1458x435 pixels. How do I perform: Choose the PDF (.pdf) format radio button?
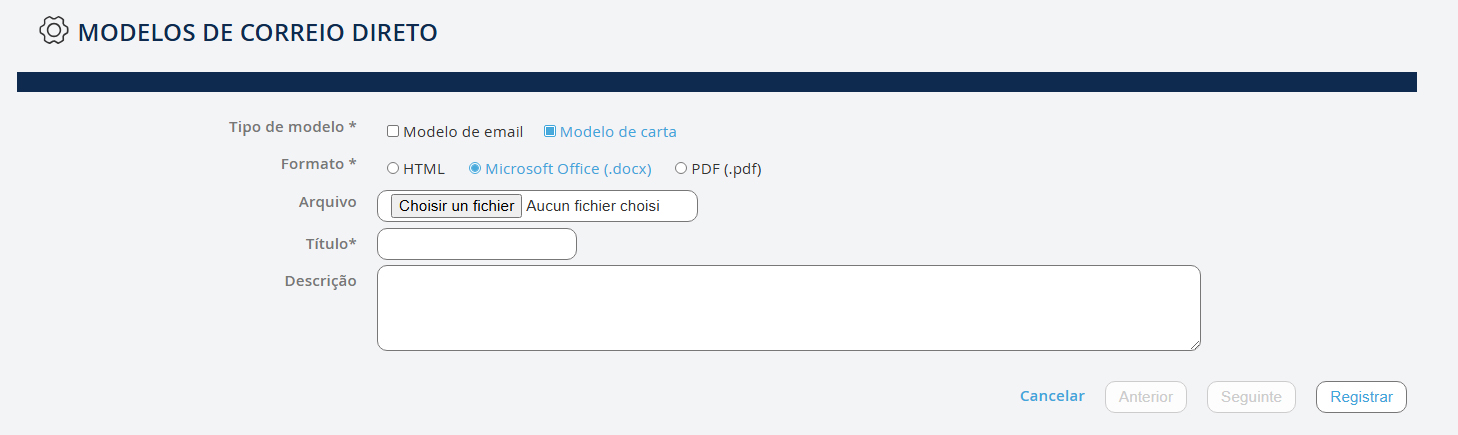681,168
